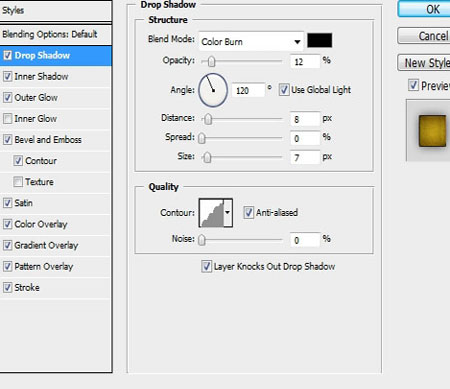Toggle Use Global Light checkbox
Image resolution: width=450 pixels, height=389 pixels.
point(284,90)
